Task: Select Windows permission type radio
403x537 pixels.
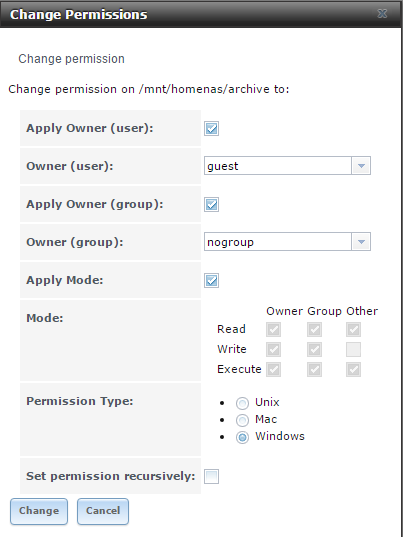Action: 242,437
